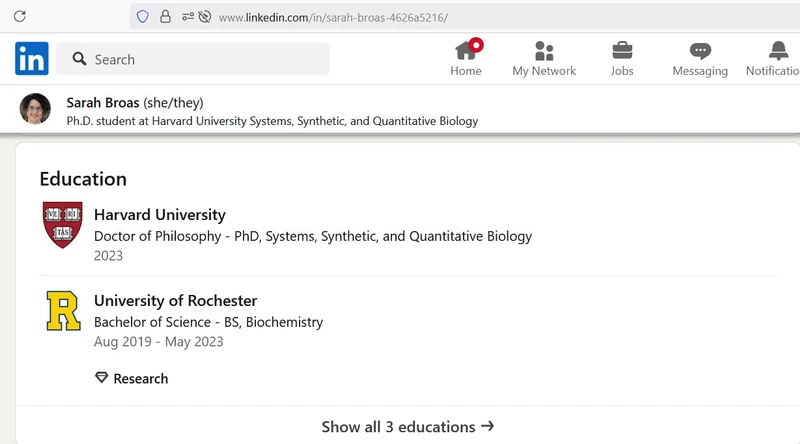The image size is (800, 444).
Task: Expand Show all 3 educations
Action: click(407, 427)
